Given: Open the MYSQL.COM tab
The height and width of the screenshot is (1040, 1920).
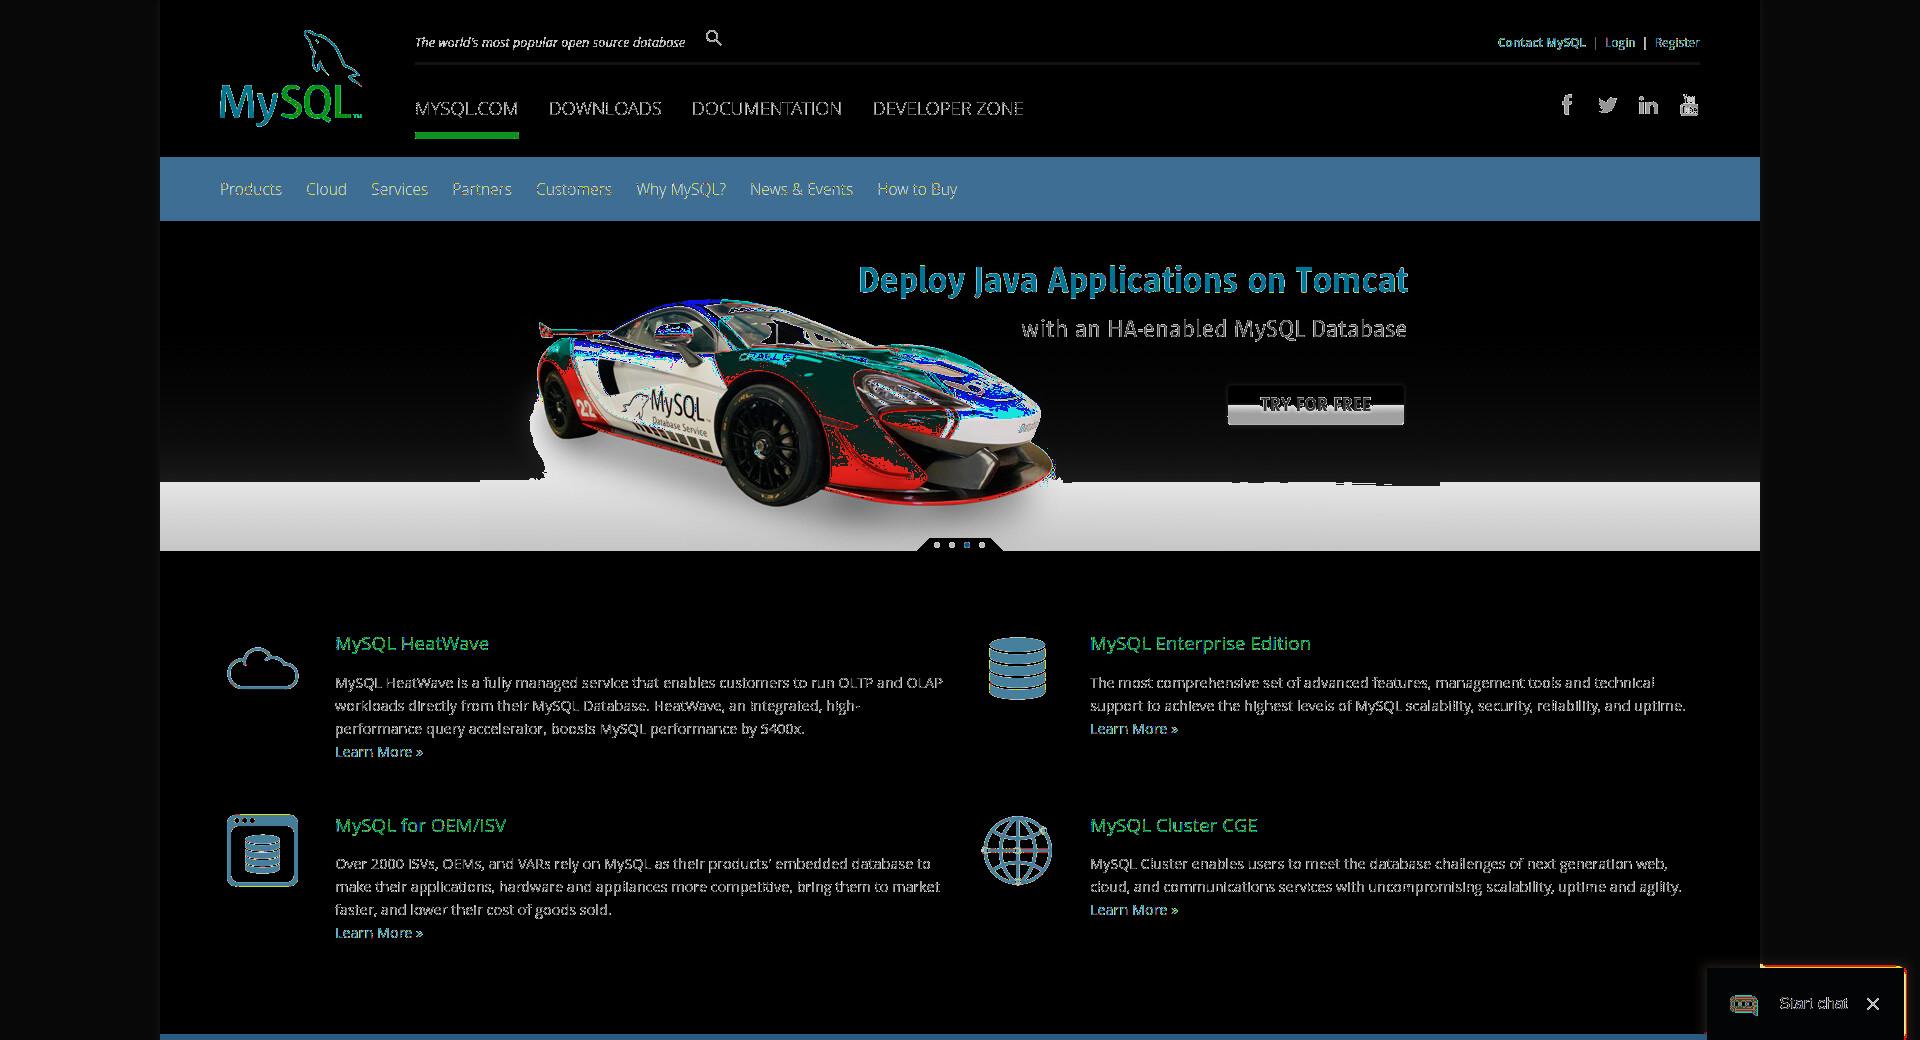Looking at the screenshot, I should pyautogui.click(x=466, y=108).
